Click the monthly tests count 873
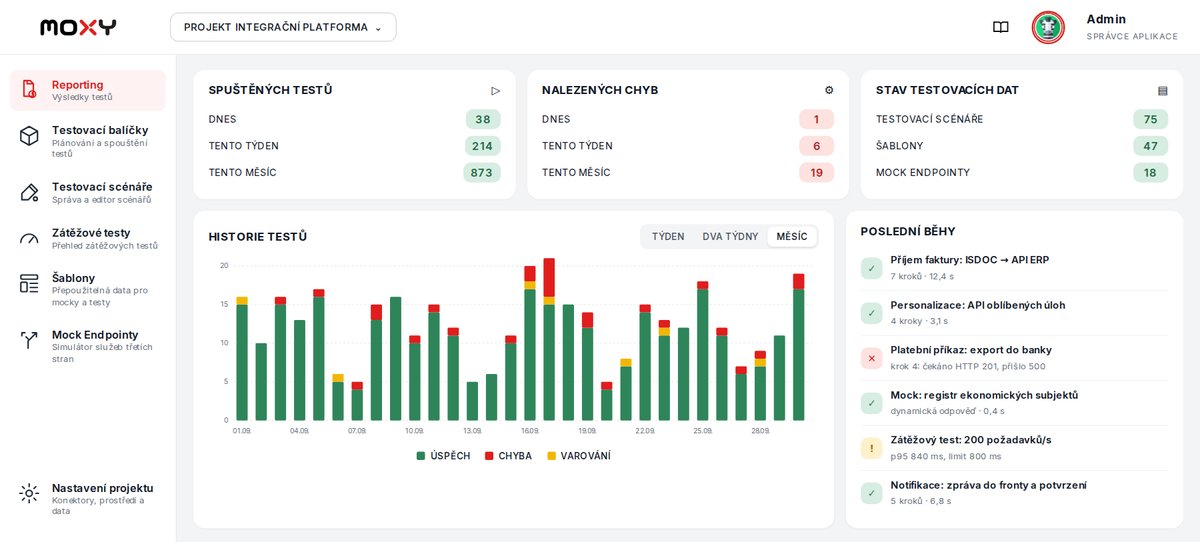 pyautogui.click(x=482, y=173)
